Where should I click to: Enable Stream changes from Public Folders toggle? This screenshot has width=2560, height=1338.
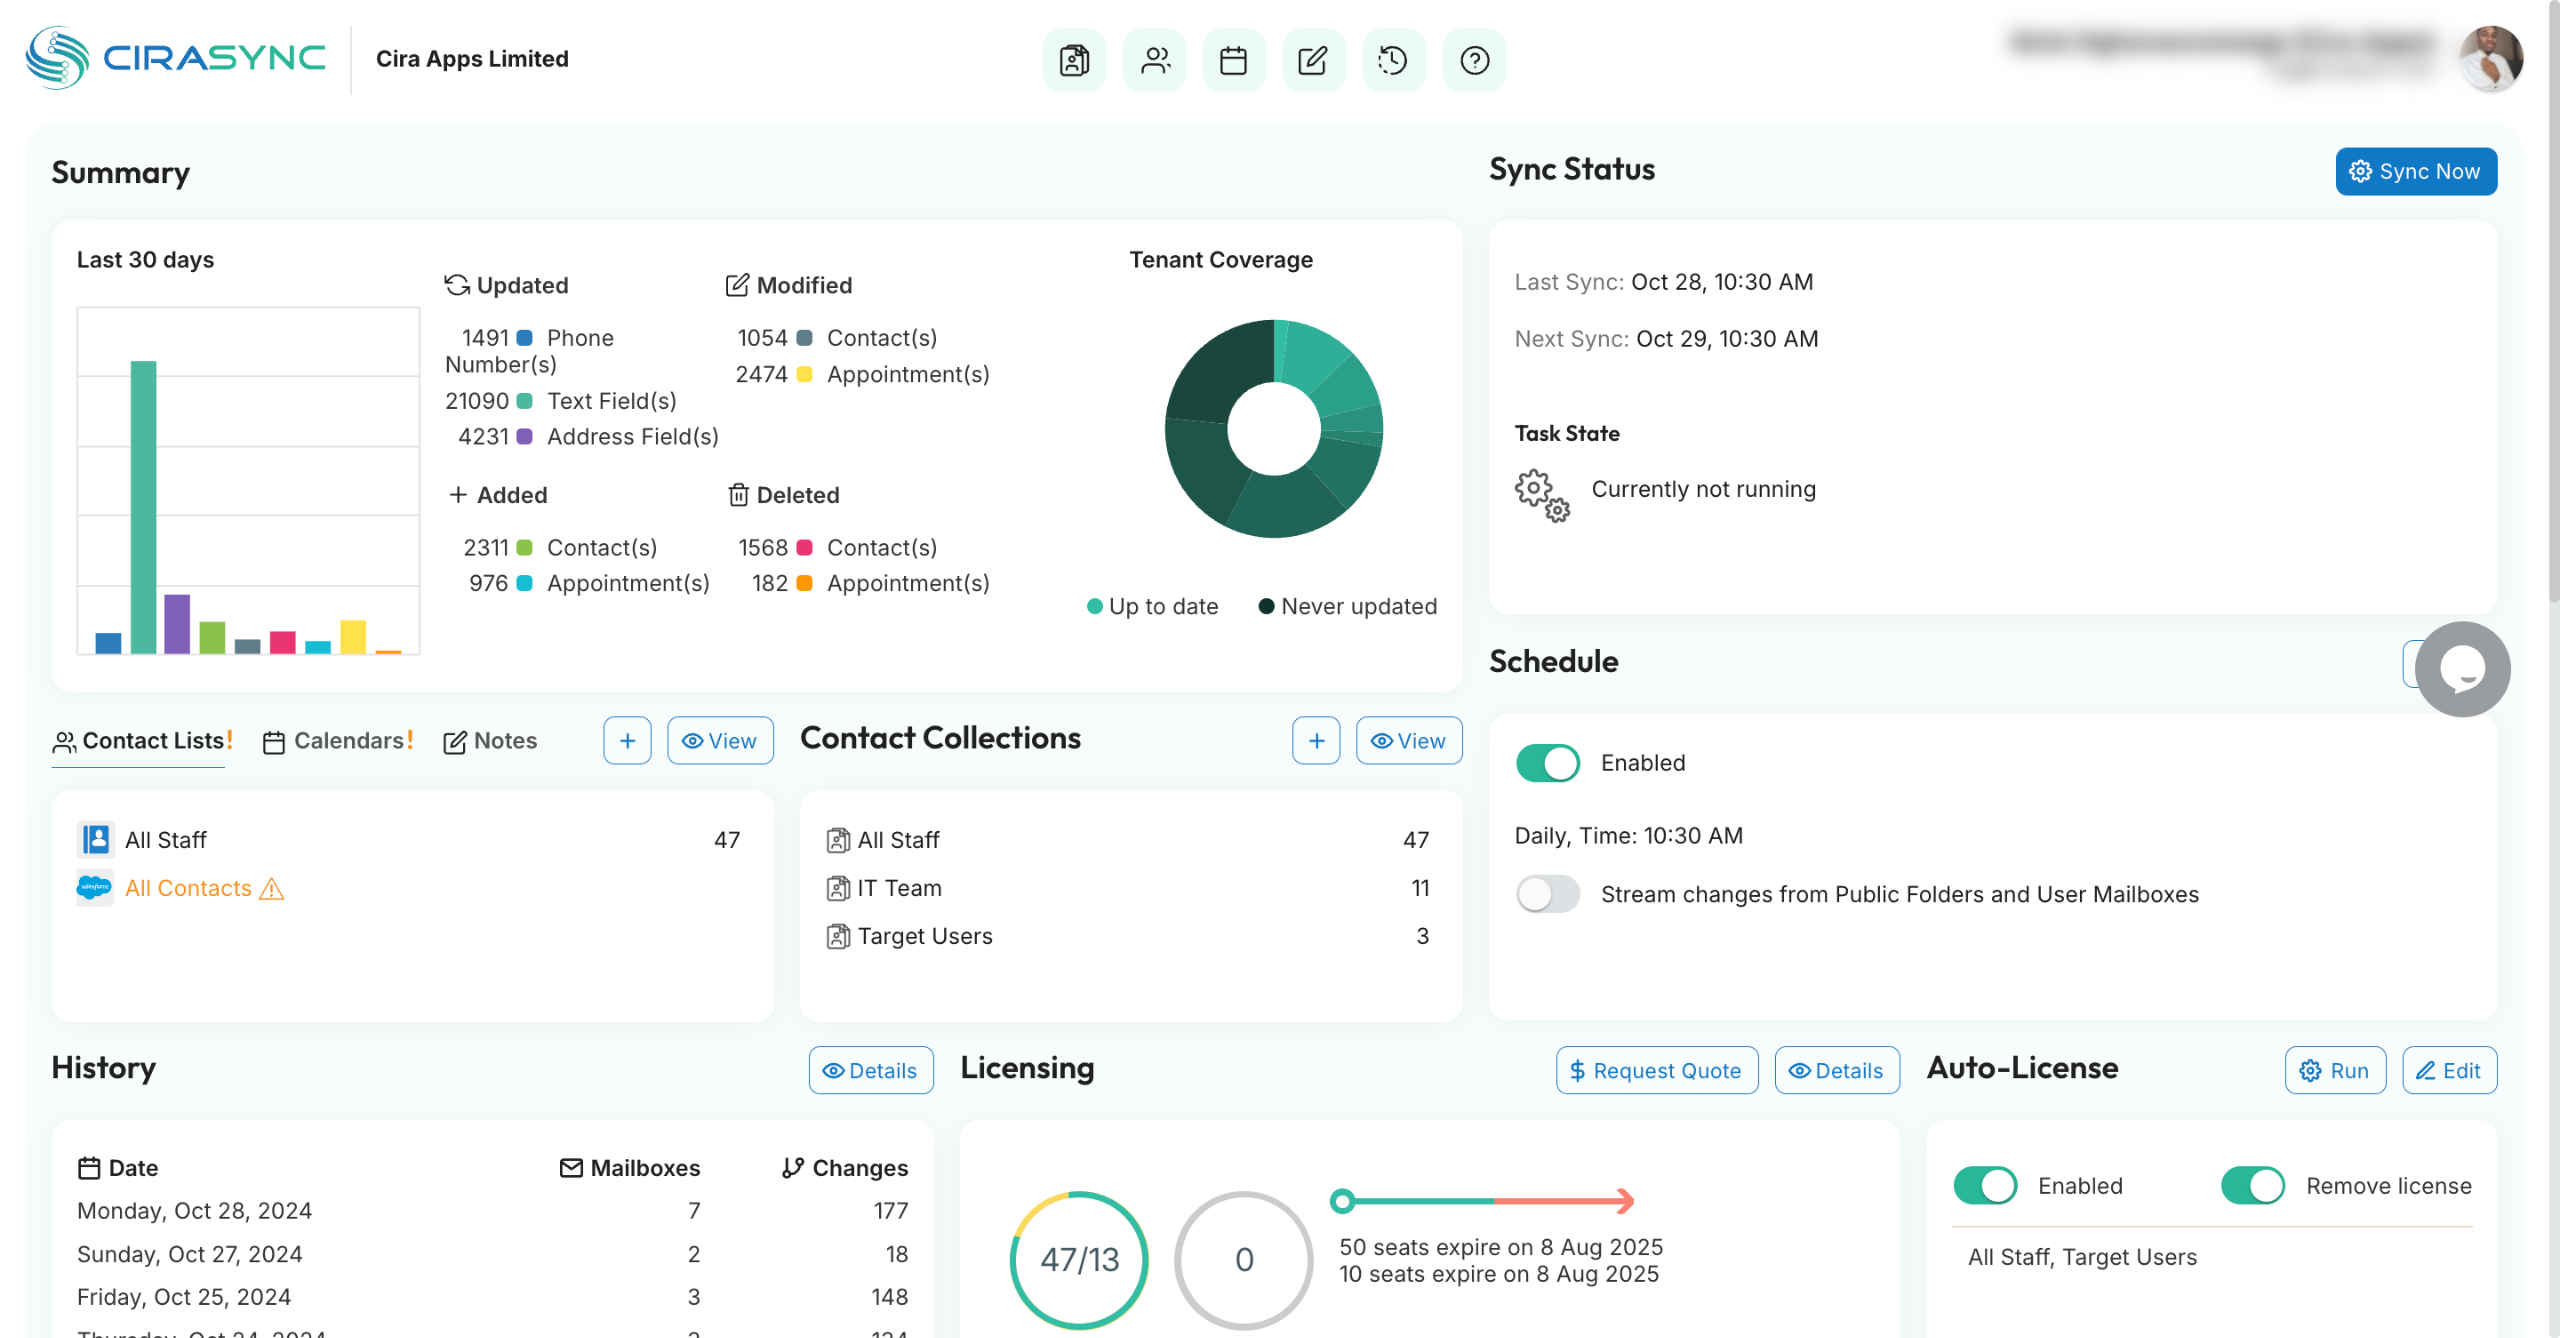click(x=1547, y=894)
